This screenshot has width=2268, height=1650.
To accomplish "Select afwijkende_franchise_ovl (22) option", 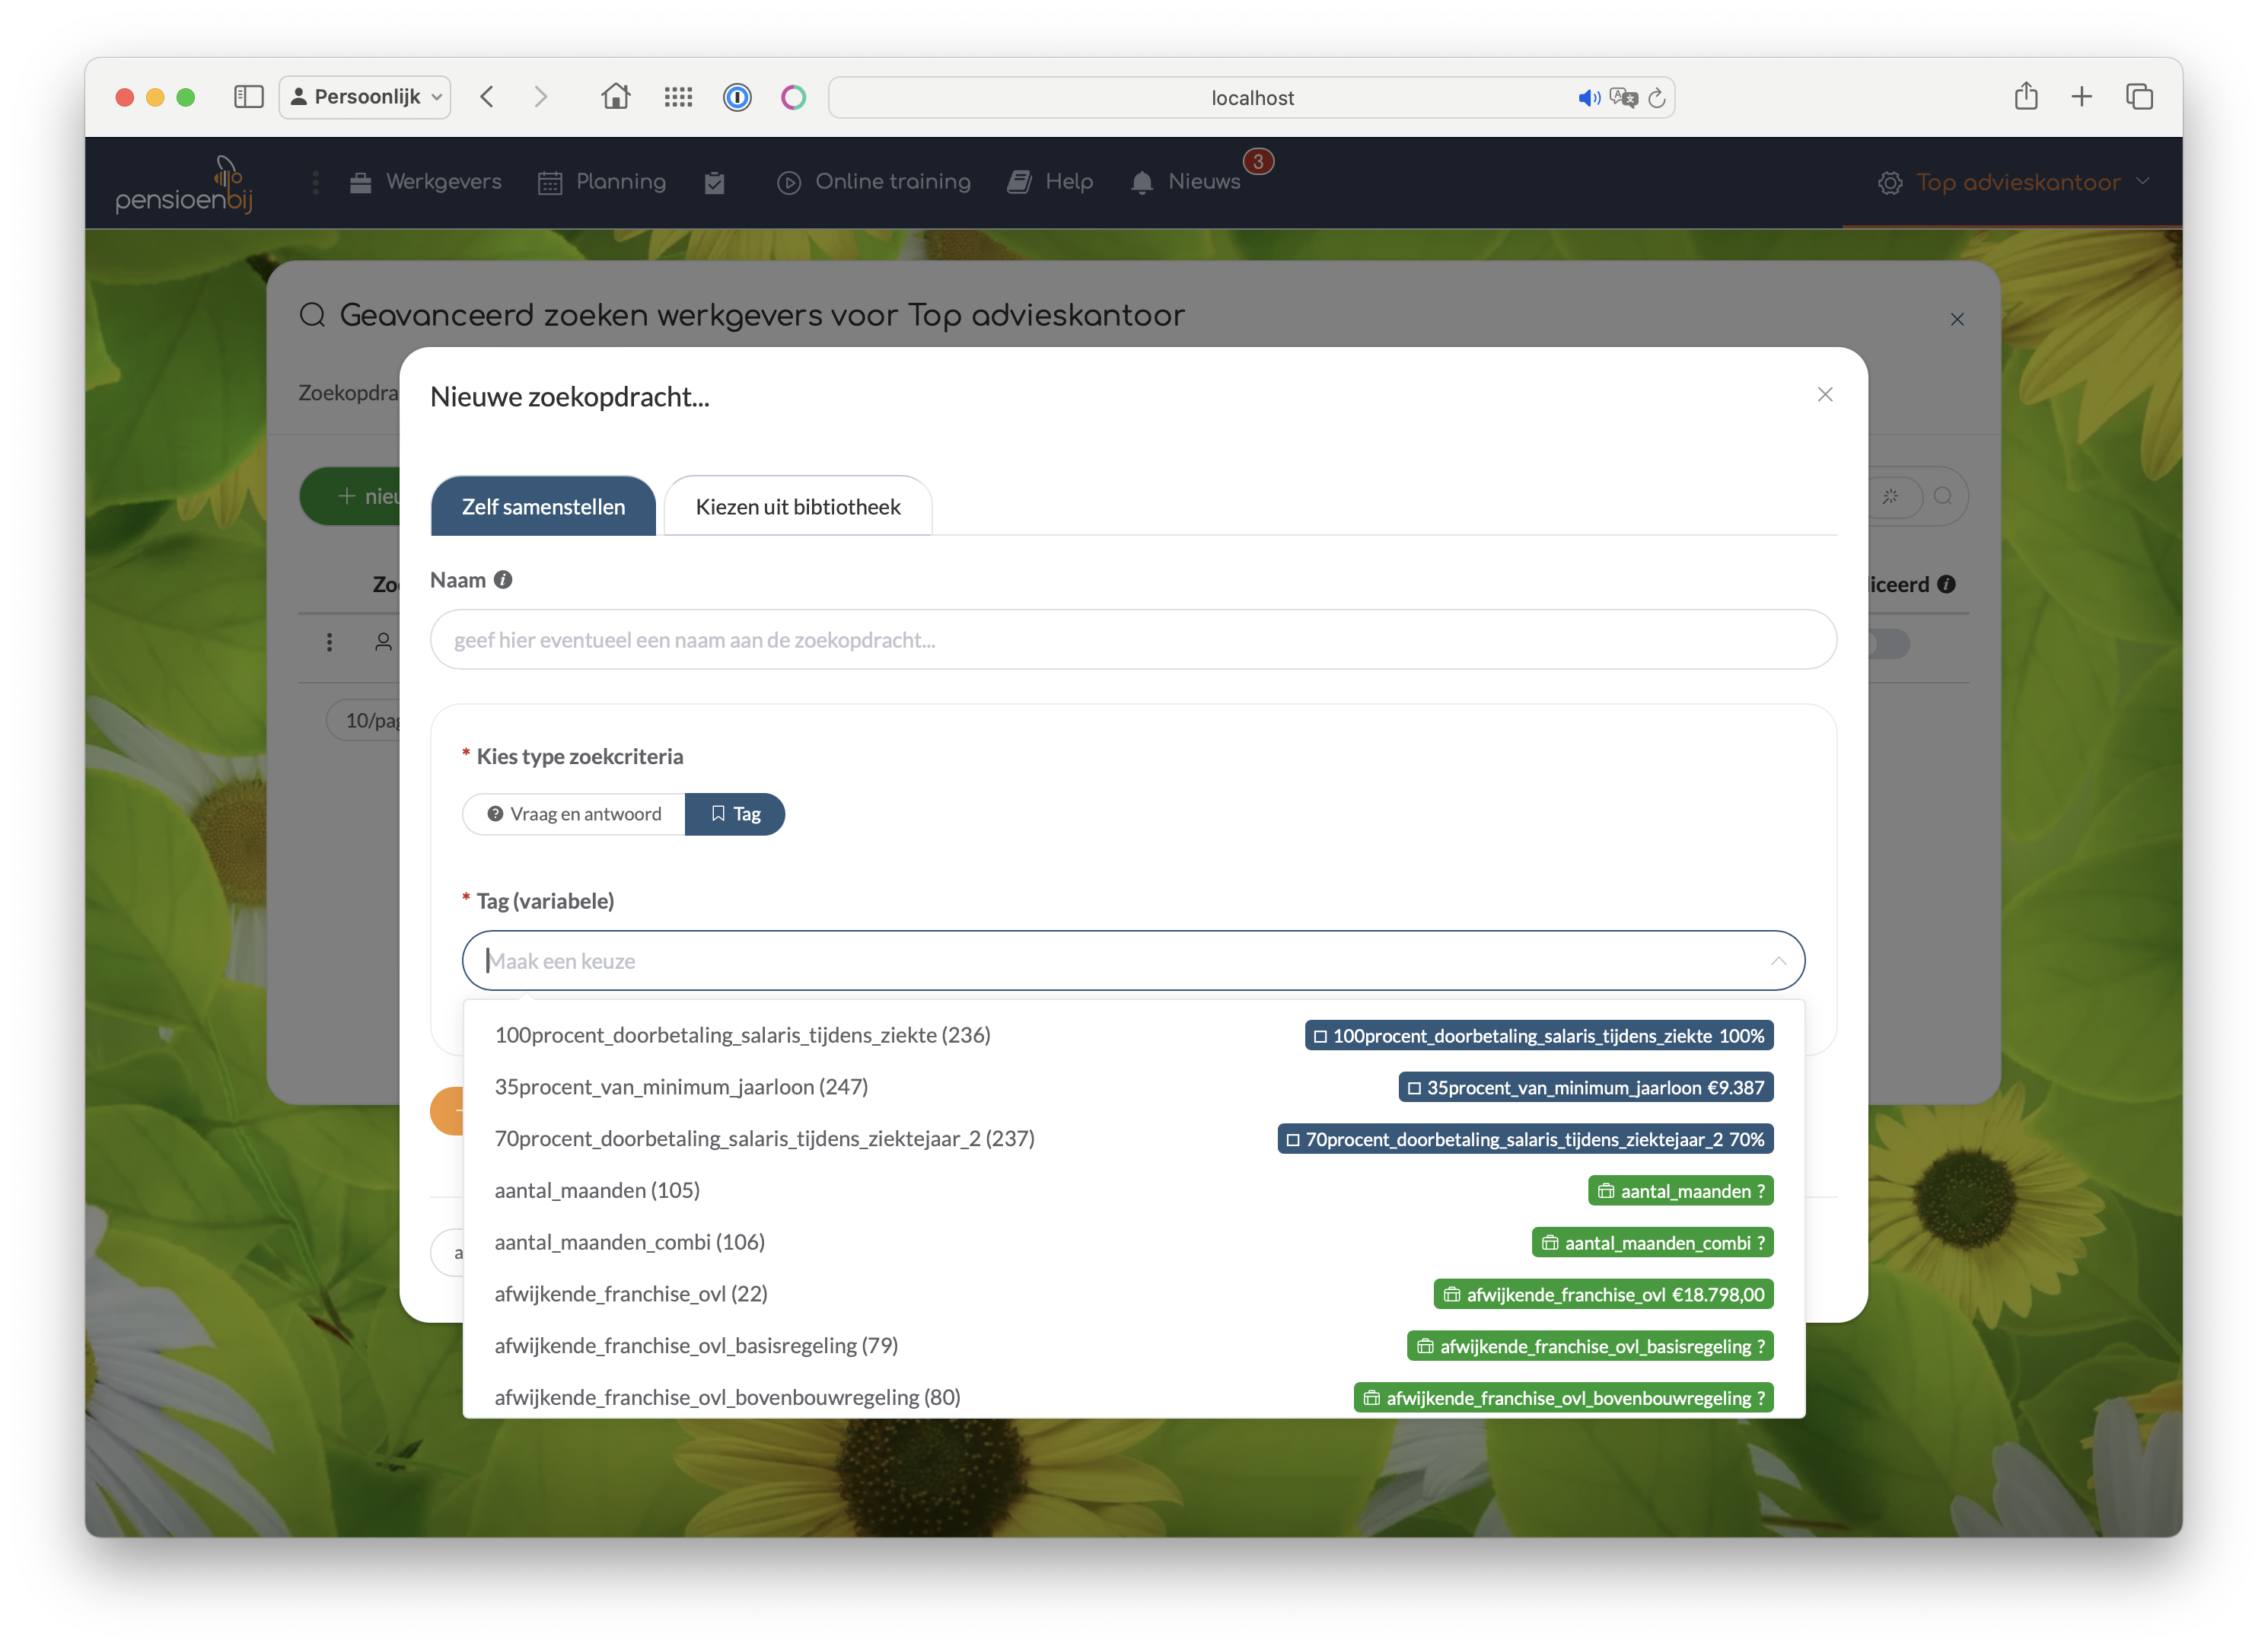I will [x=1133, y=1294].
